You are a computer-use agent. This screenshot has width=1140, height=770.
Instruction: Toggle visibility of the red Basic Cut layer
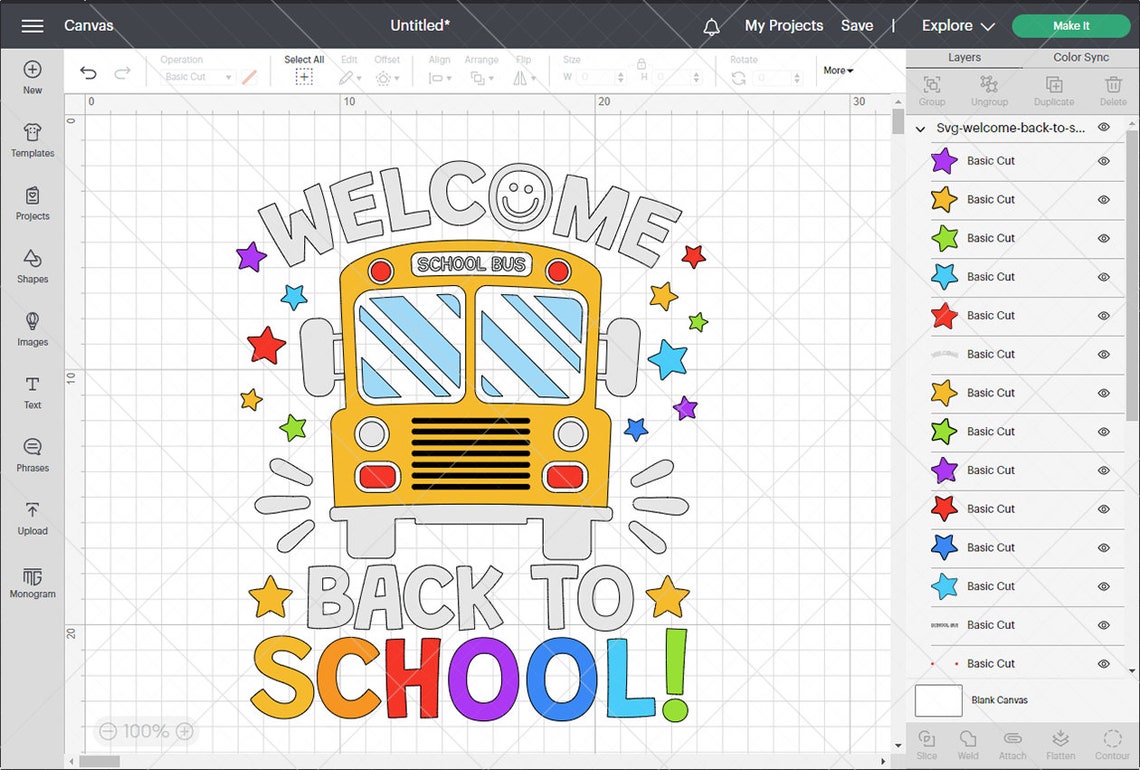coord(1104,315)
